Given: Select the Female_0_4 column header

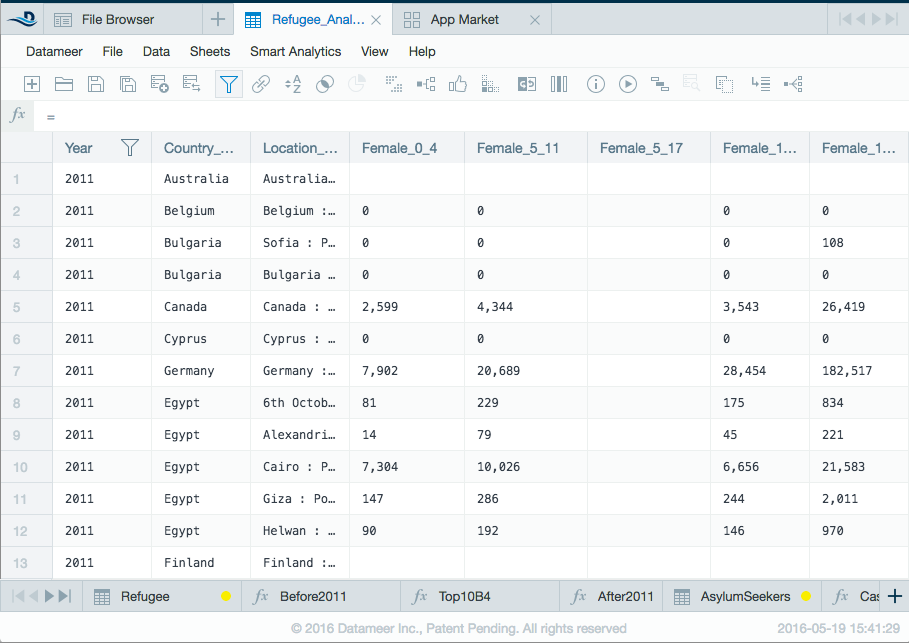Looking at the screenshot, I should [x=406, y=148].
